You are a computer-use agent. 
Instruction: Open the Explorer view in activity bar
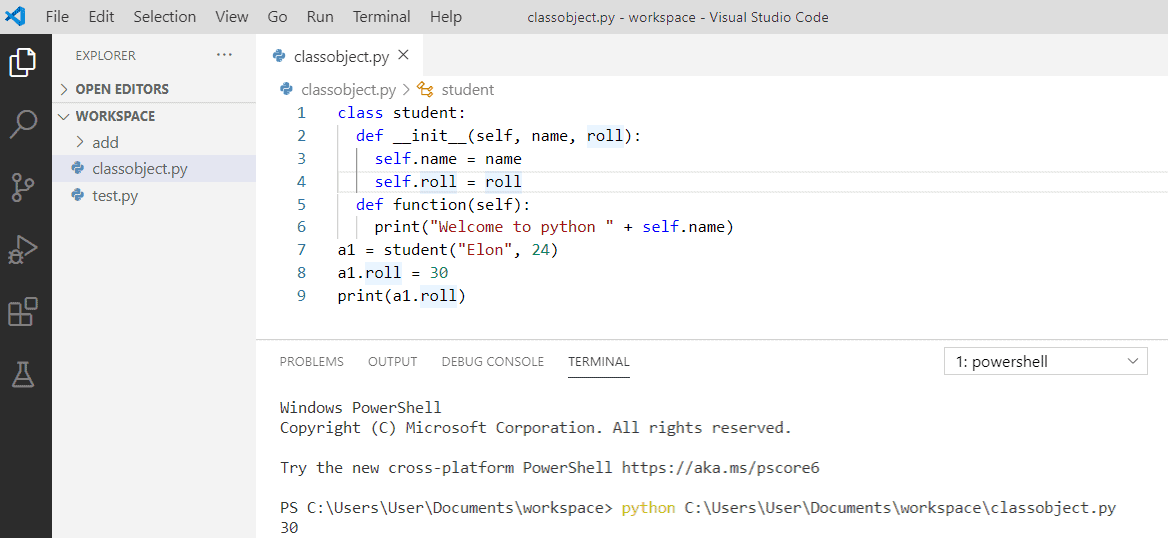[x=23, y=62]
